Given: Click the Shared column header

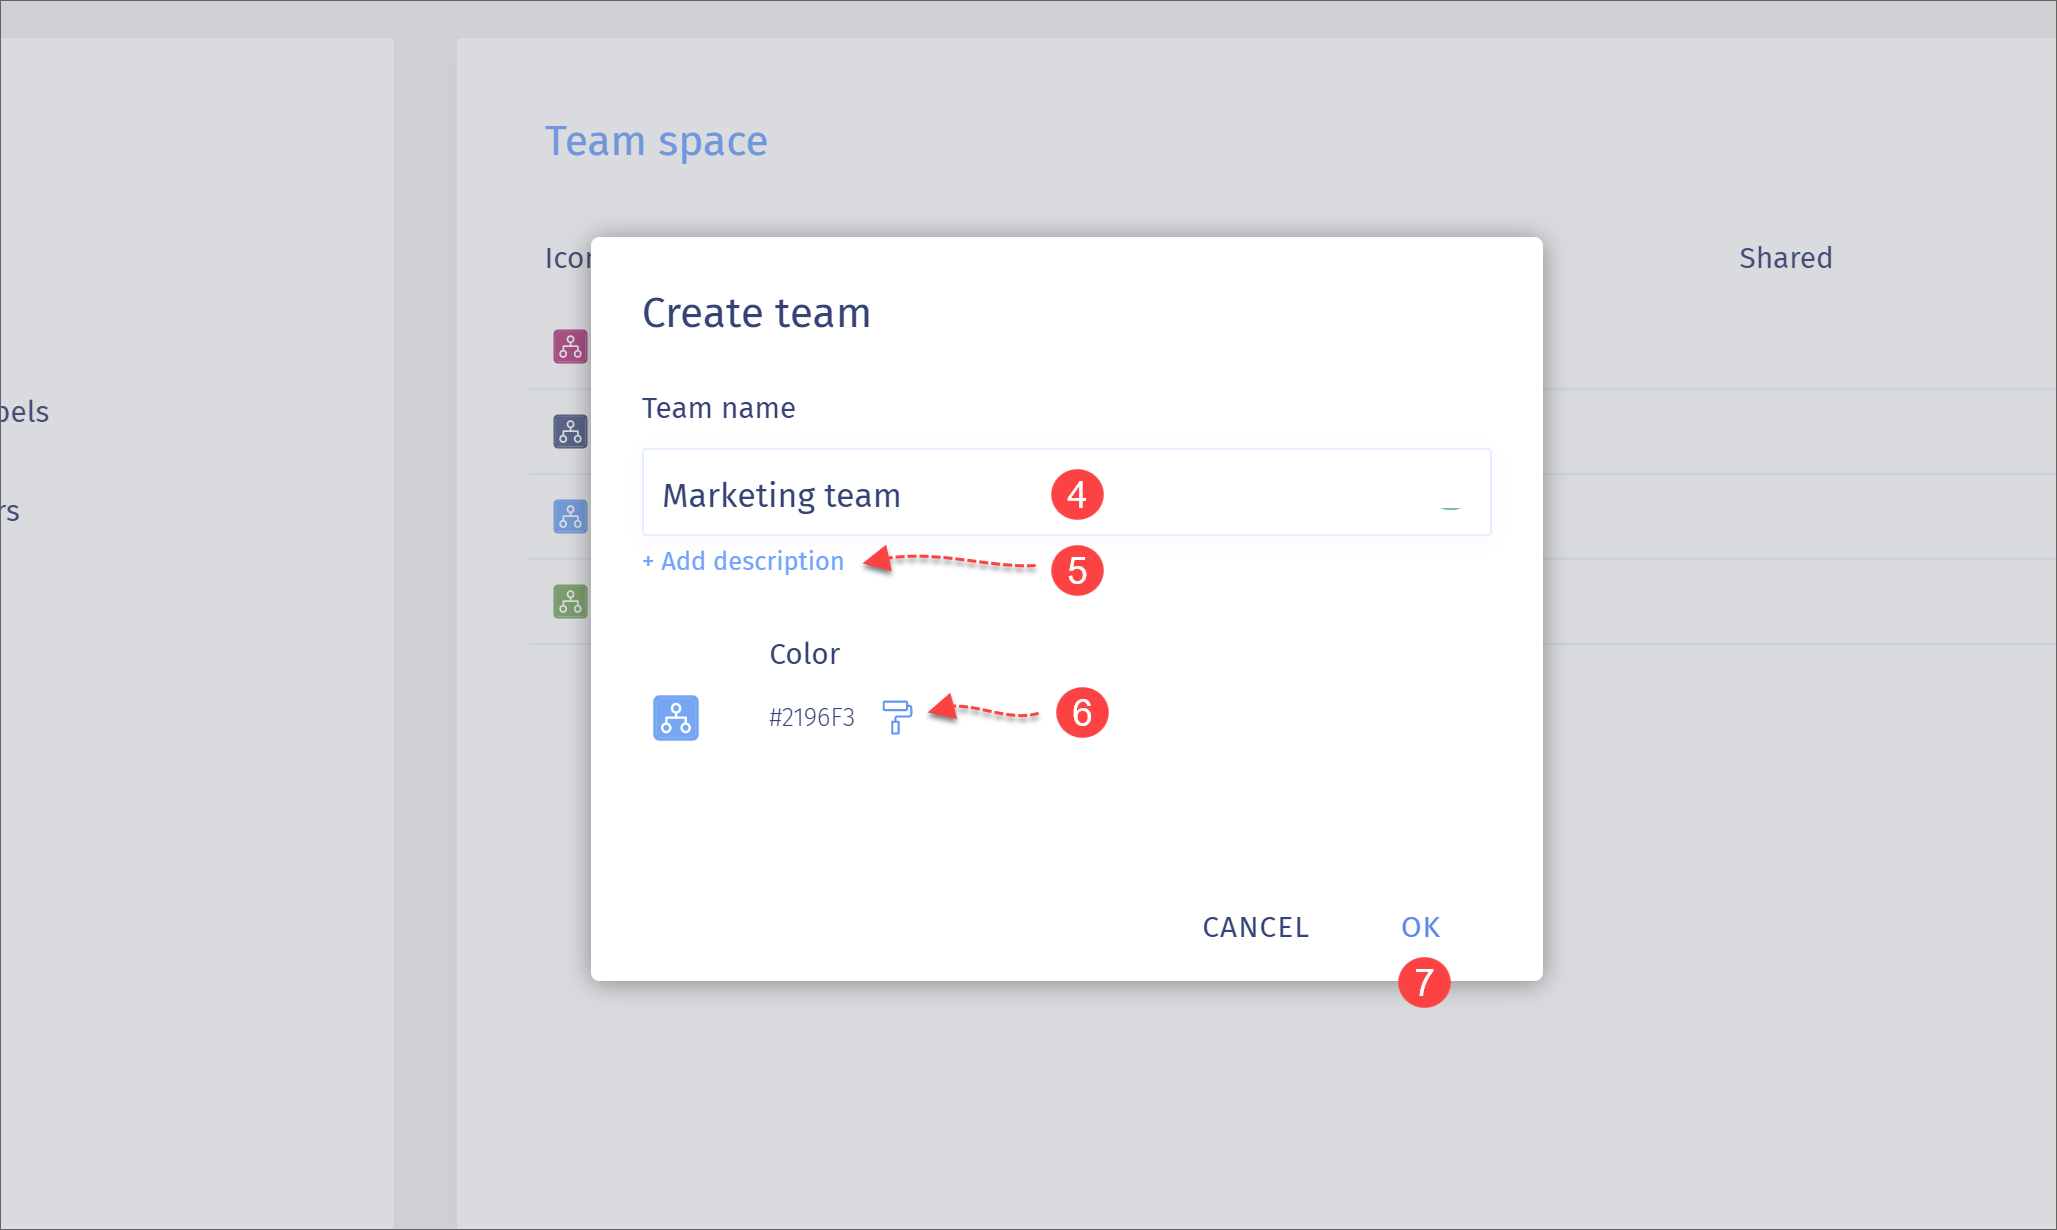Looking at the screenshot, I should (1785, 258).
